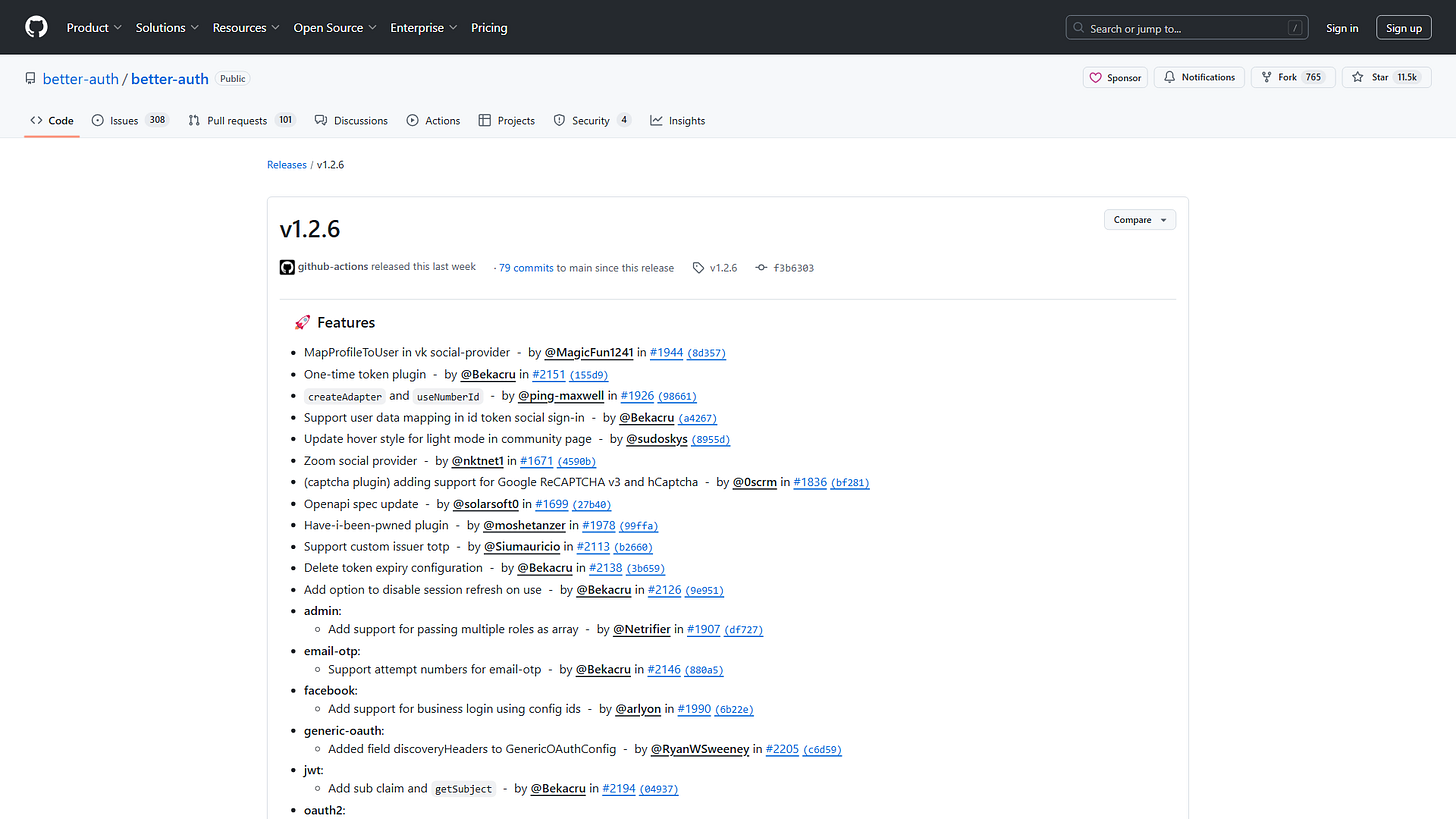1456x819 pixels.
Task: Click the getSubject code label
Action: click(464, 789)
